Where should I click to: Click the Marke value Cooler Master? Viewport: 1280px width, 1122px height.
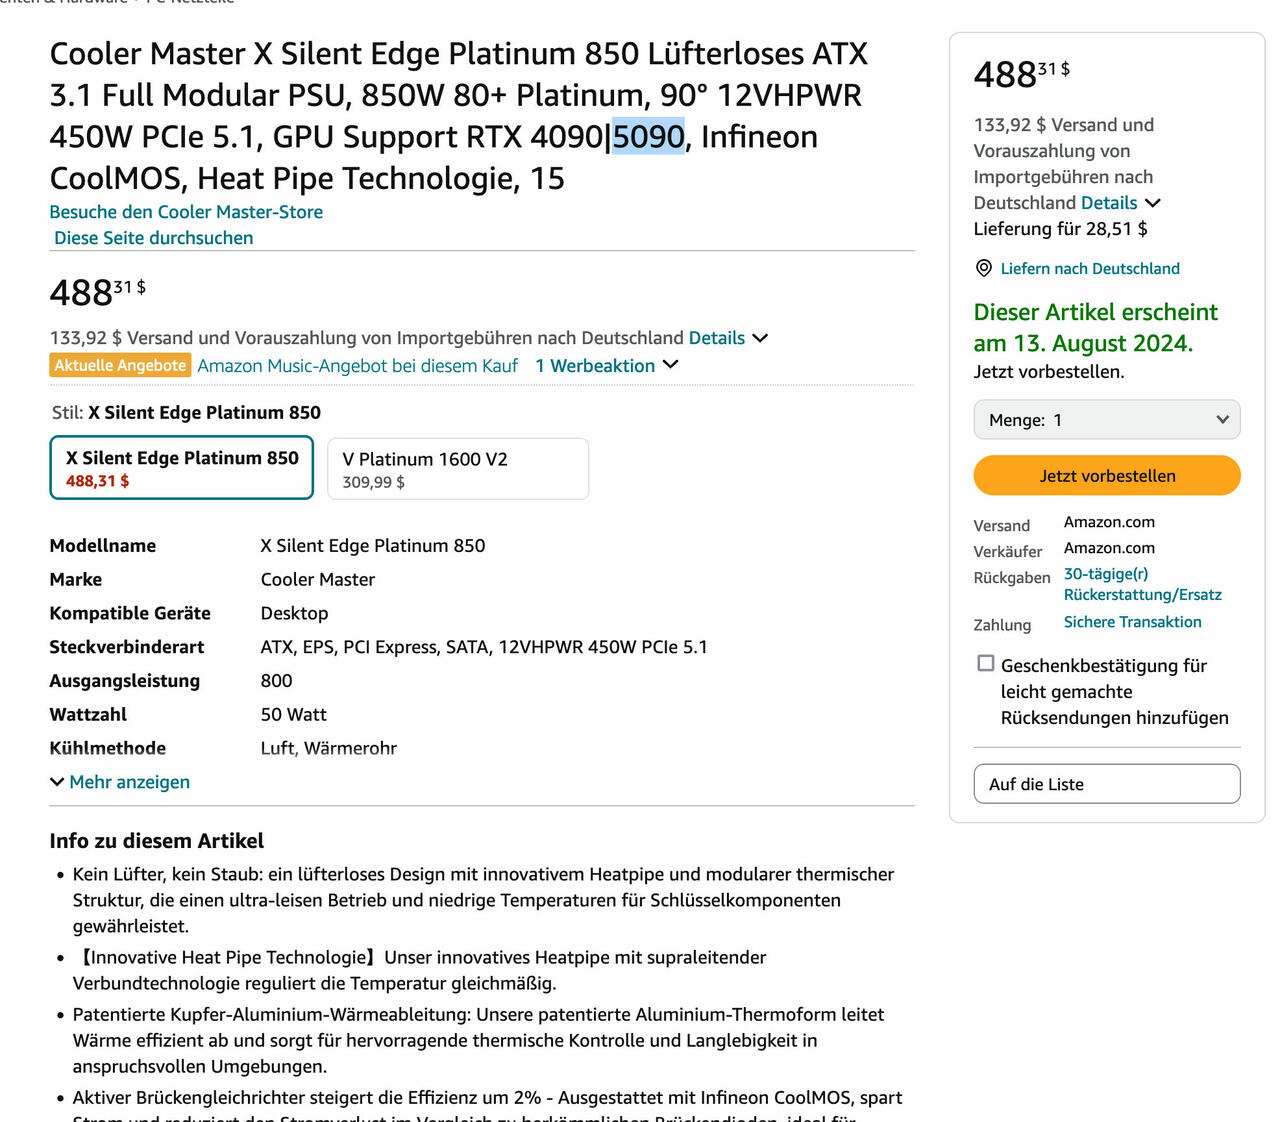coord(318,580)
